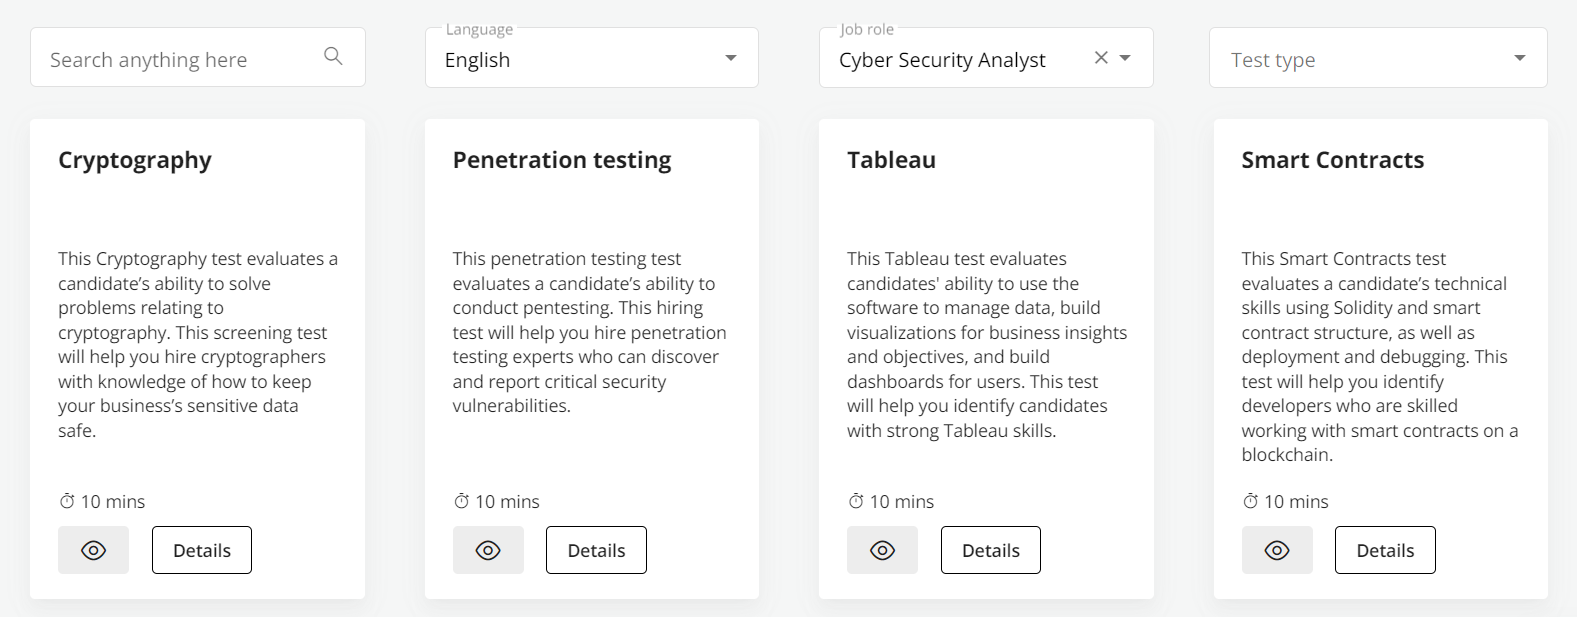Toggle the preview eye for Penetration testing
Viewport: 1577px width, 617px height.
488,549
